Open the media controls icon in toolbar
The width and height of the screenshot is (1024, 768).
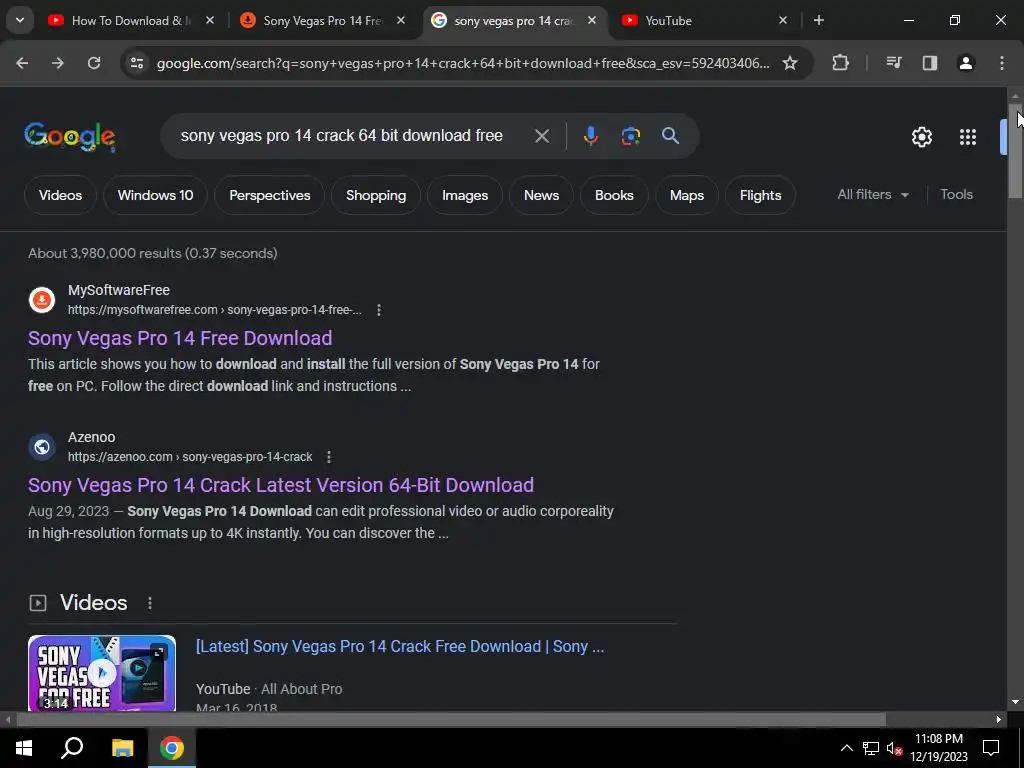point(894,63)
